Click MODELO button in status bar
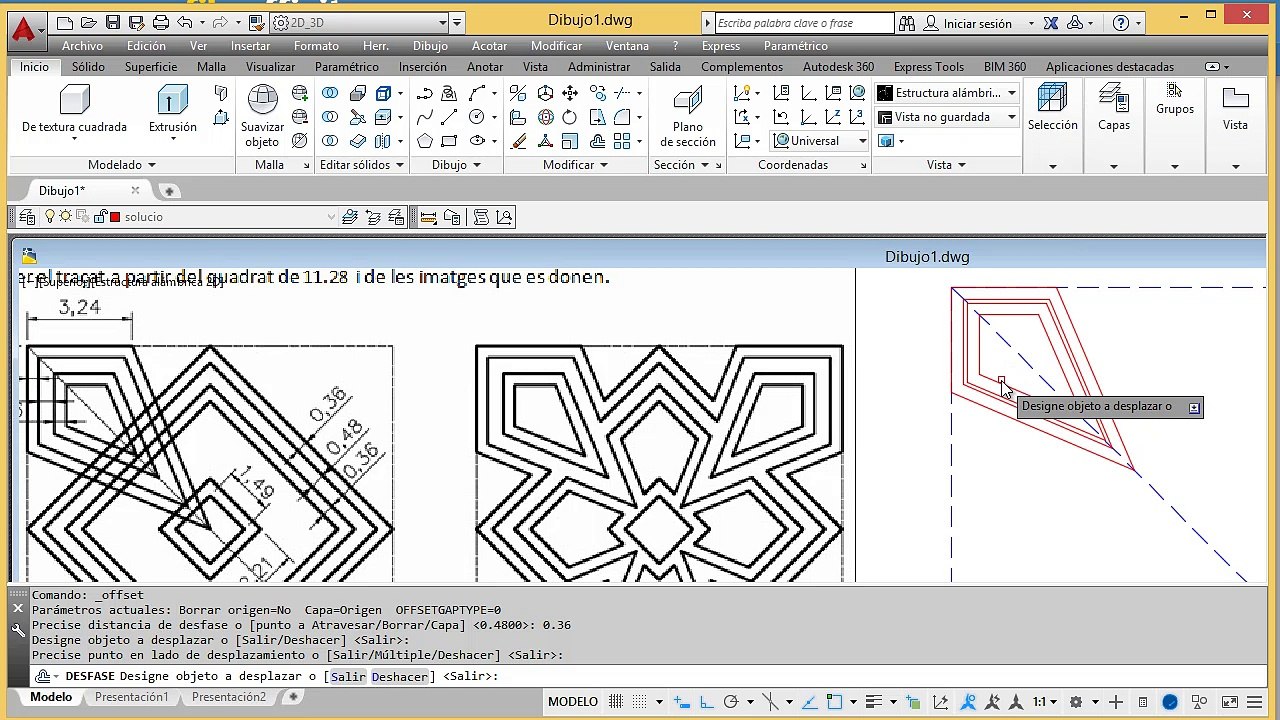Viewport: 1280px width, 720px height. 573,702
